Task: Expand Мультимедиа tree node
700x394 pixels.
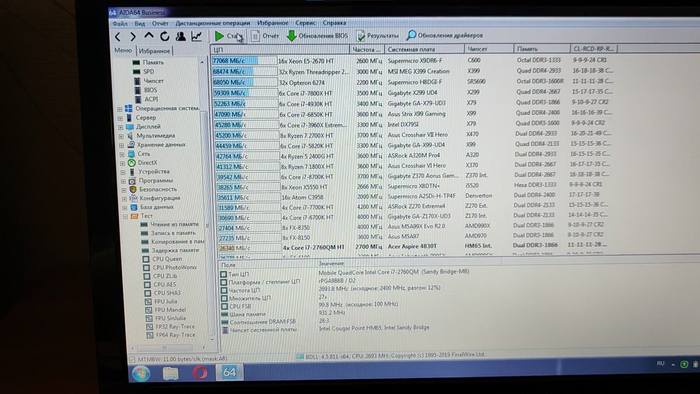Action: pyautogui.click(x=121, y=136)
